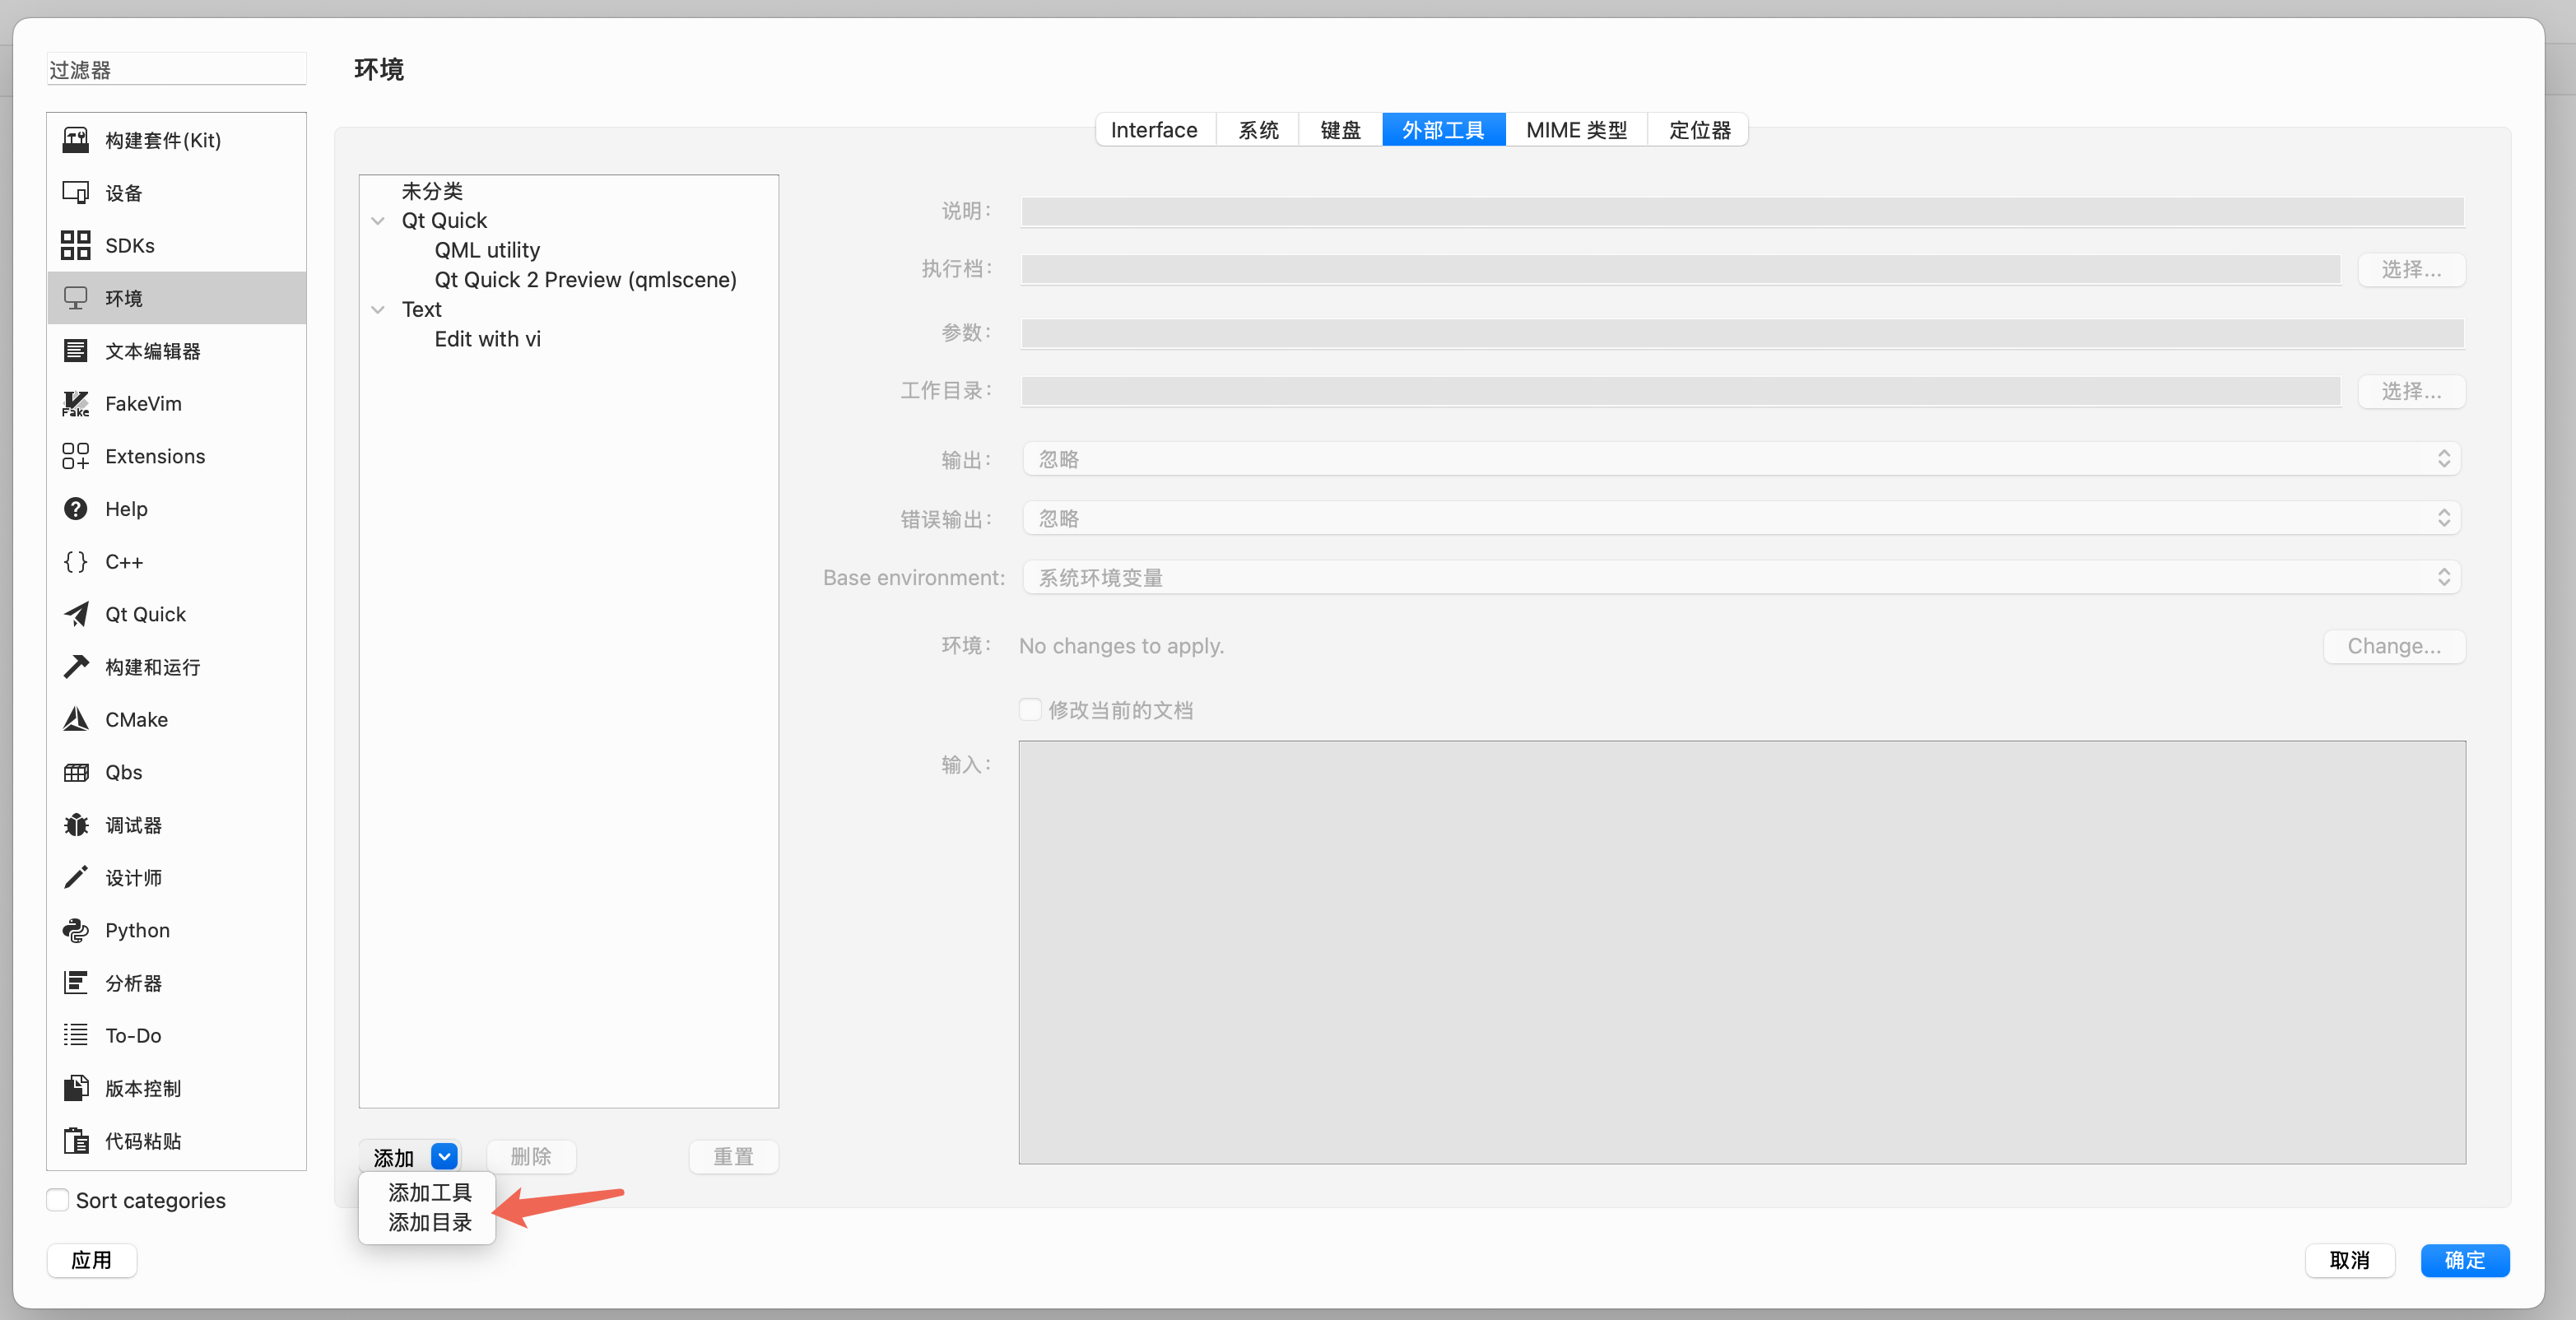Image resolution: width=2576 pixels, height=1320 pixels.
Task: Collapse the Qt Quick tree category
Action: (x=378, y=221)
